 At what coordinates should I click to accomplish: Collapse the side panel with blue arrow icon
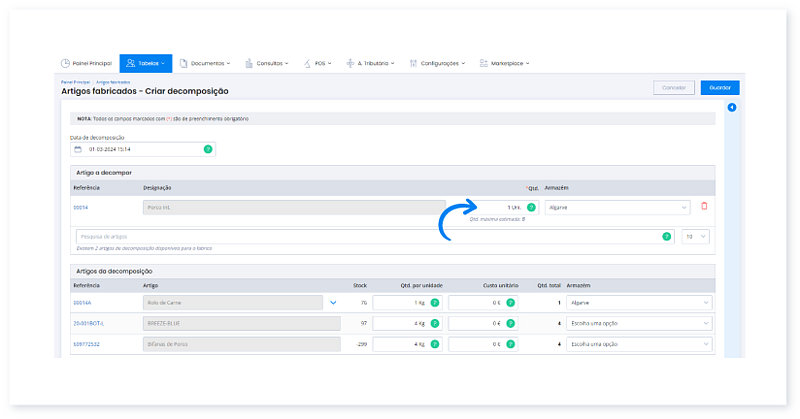tap(731, 108)
